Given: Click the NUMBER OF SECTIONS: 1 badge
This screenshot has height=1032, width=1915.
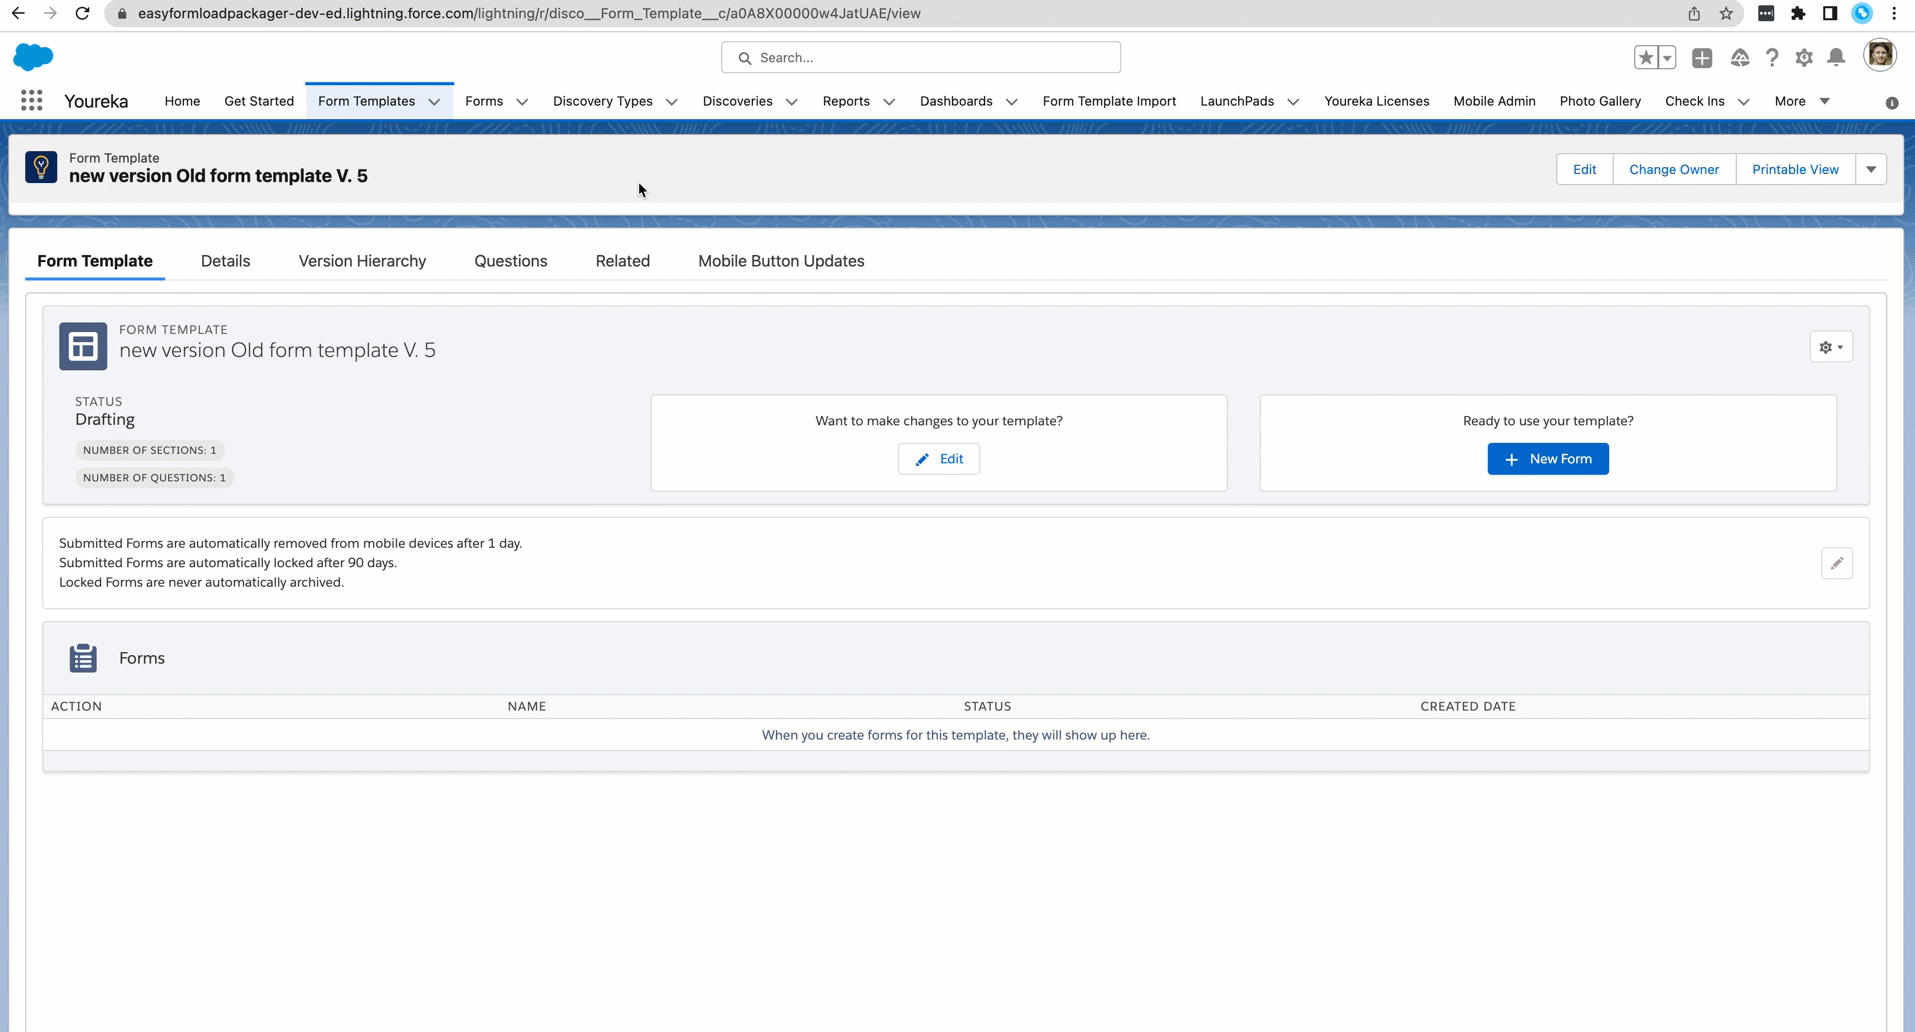Looking at the screenshot, I should click(150, 450).
